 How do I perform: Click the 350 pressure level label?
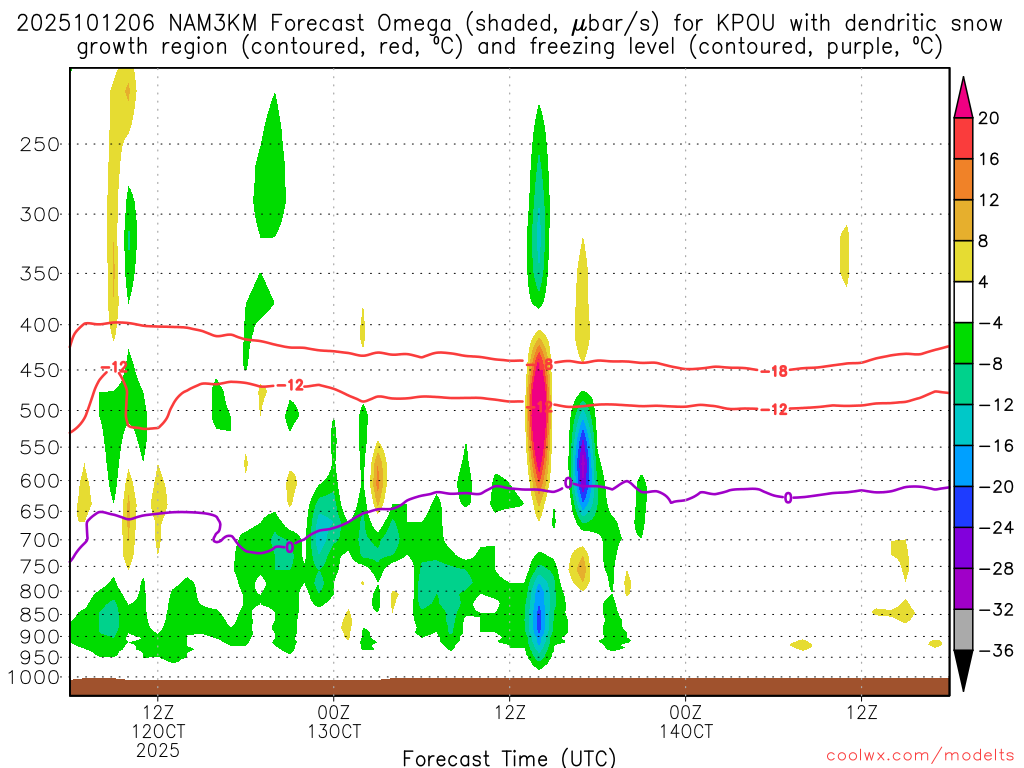point(40,274)
